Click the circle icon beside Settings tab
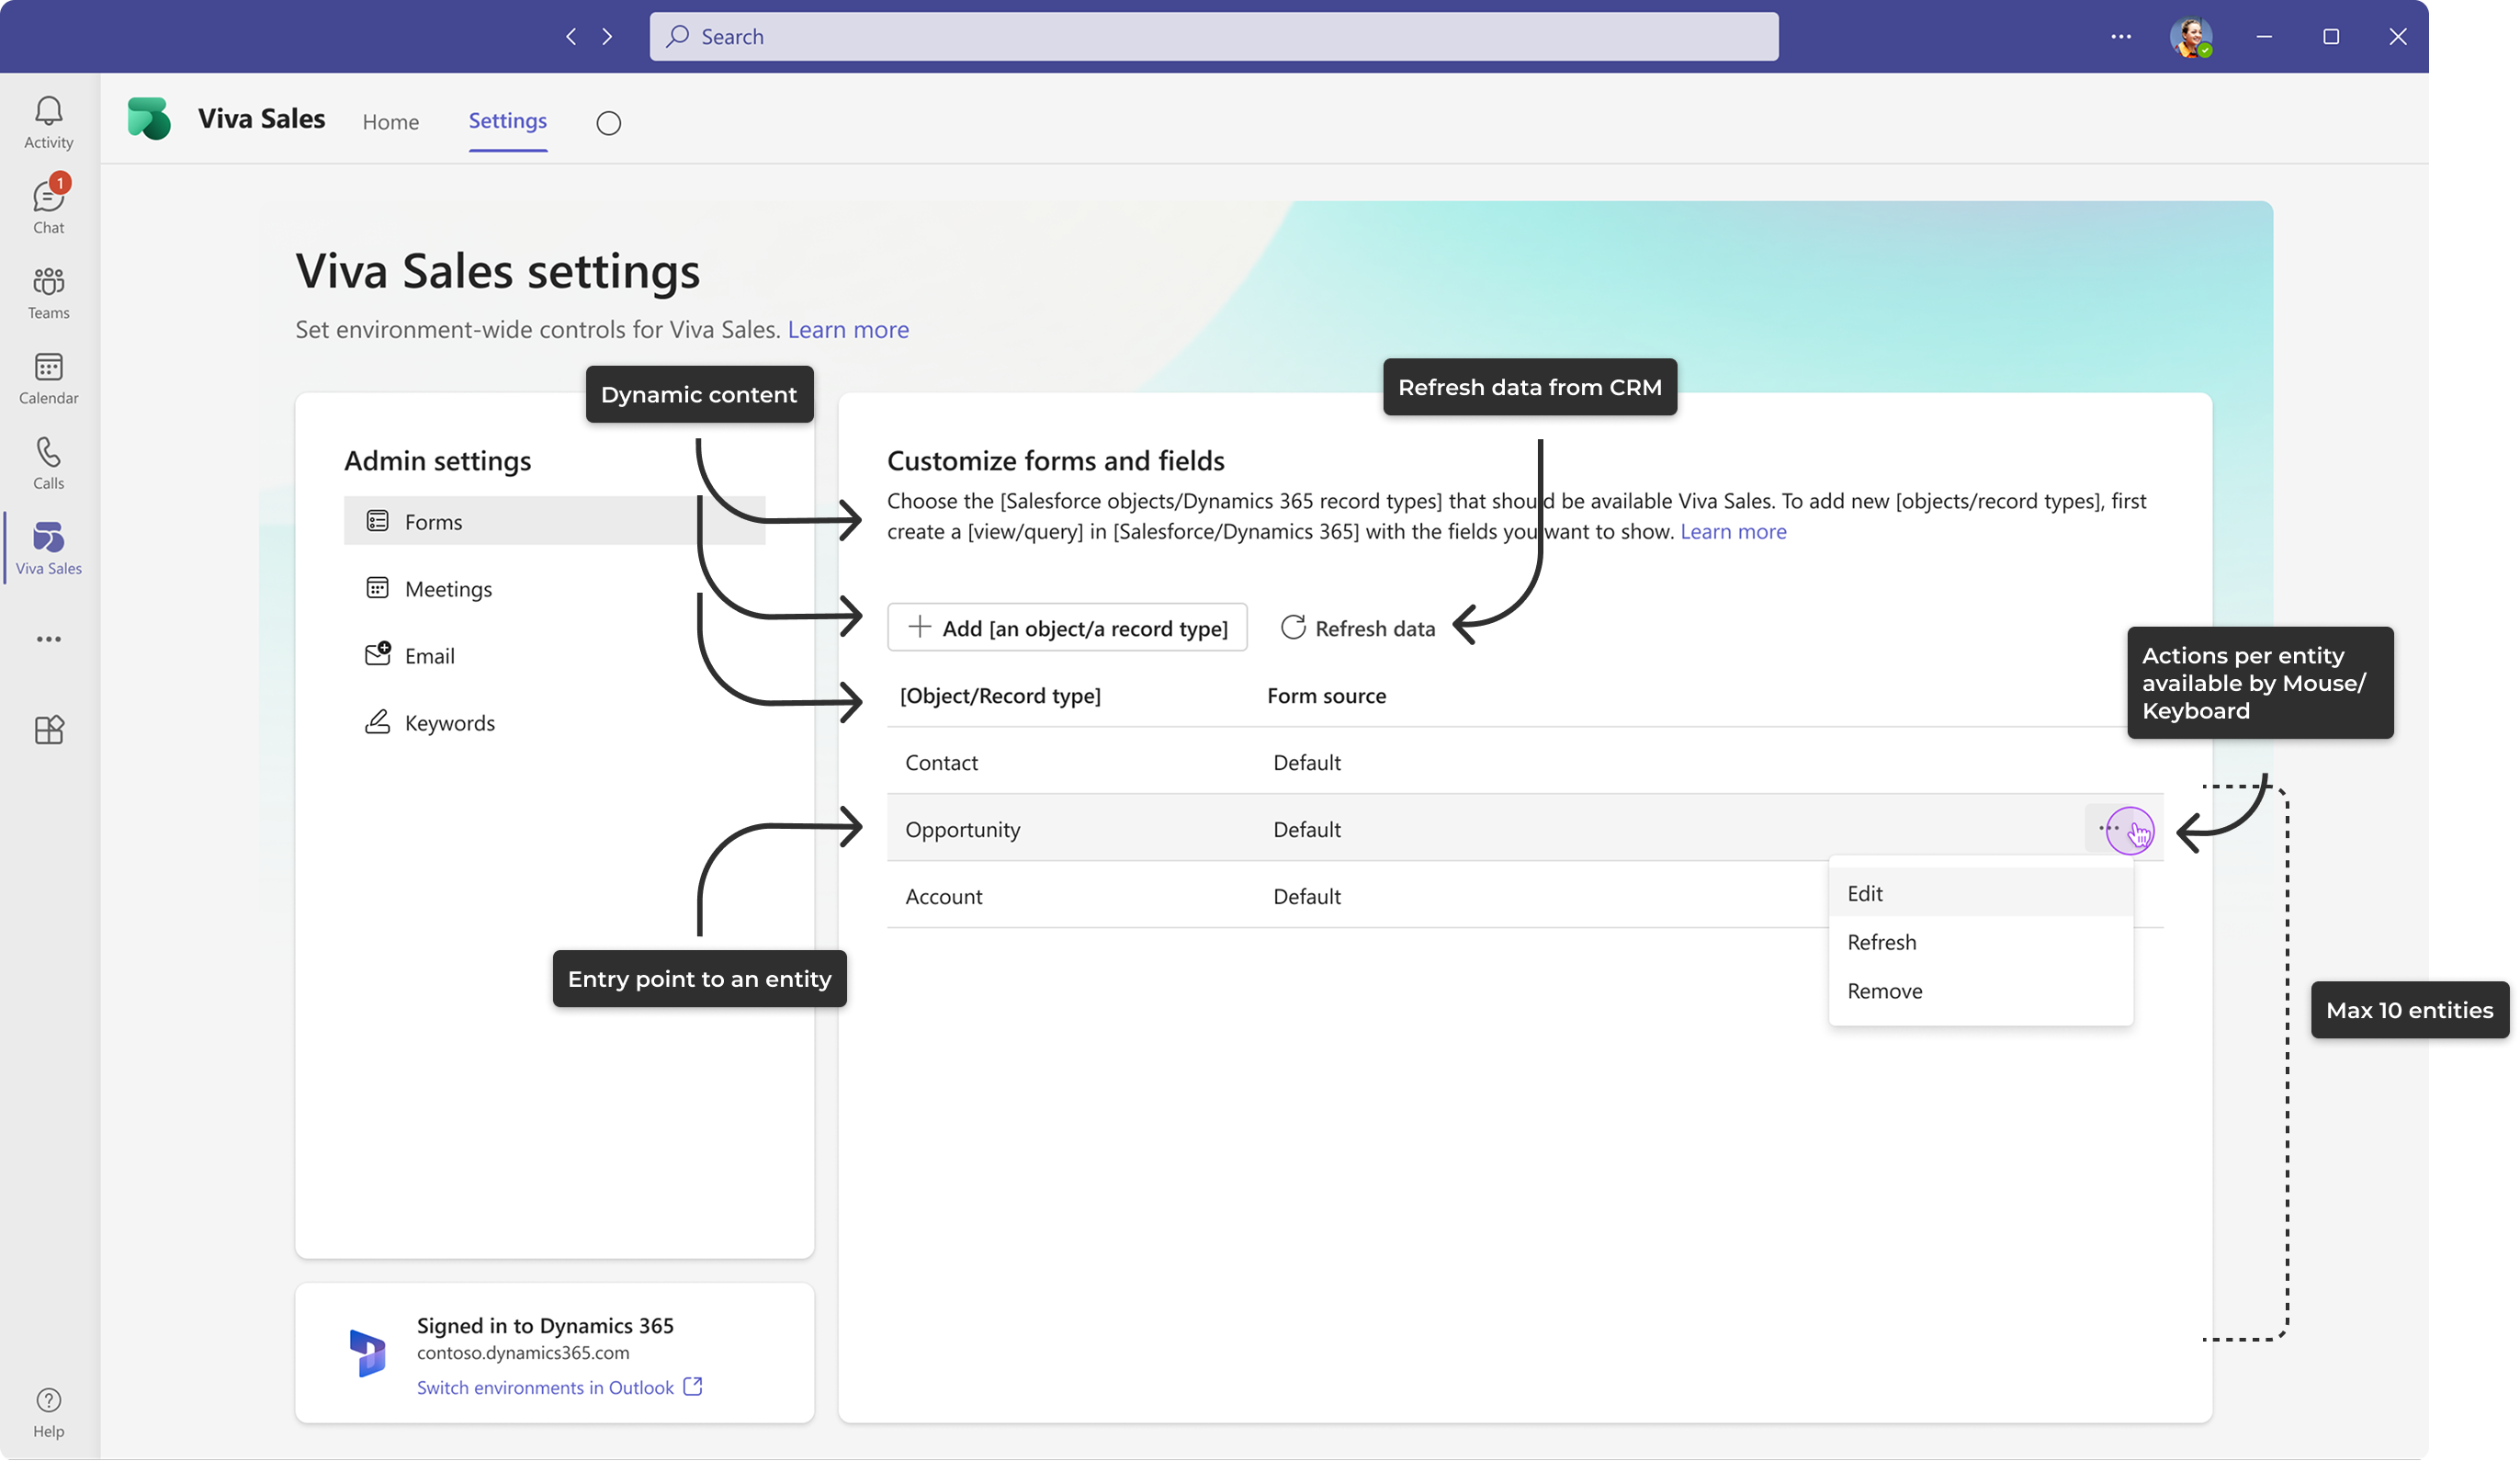Viewport: 2520px width, 1461px height. (x=608, y=123)
